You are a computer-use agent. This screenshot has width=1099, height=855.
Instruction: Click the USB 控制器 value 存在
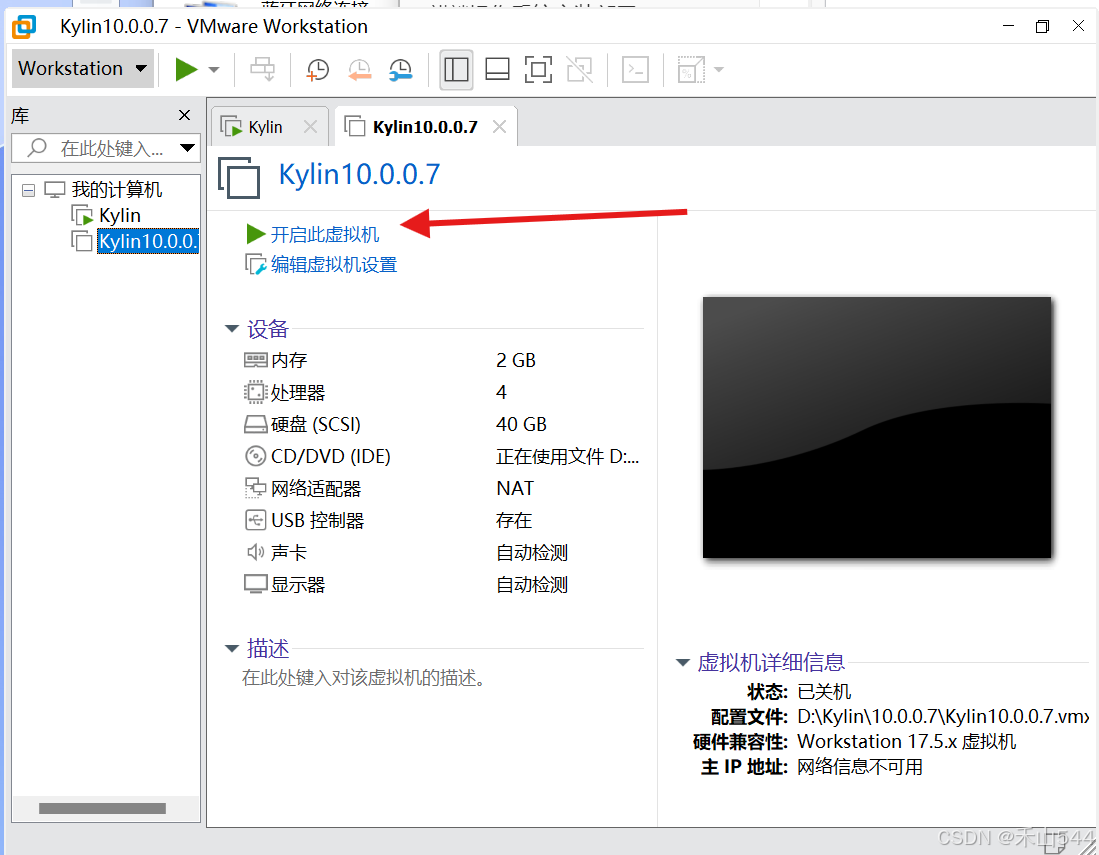pyautogui.click(x=514, y=521)
